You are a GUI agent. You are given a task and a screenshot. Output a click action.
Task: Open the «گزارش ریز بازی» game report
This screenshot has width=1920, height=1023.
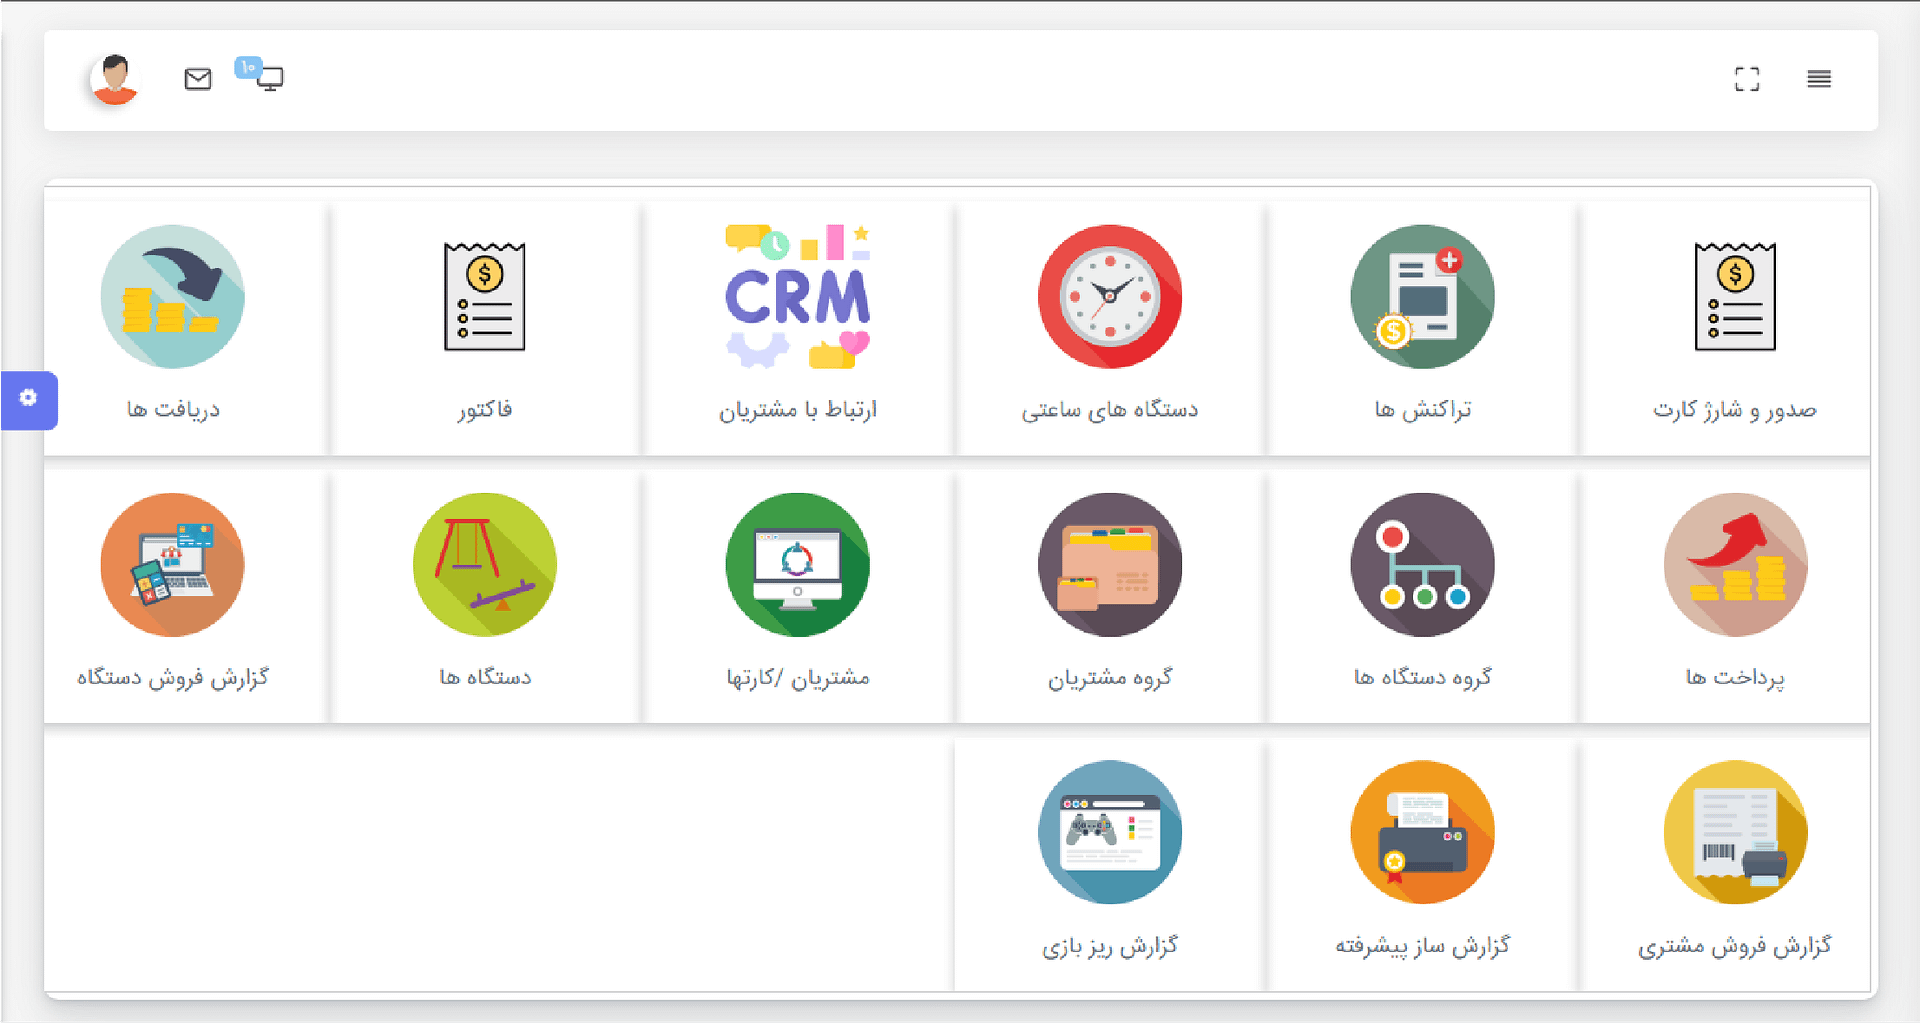point(1110,833)
